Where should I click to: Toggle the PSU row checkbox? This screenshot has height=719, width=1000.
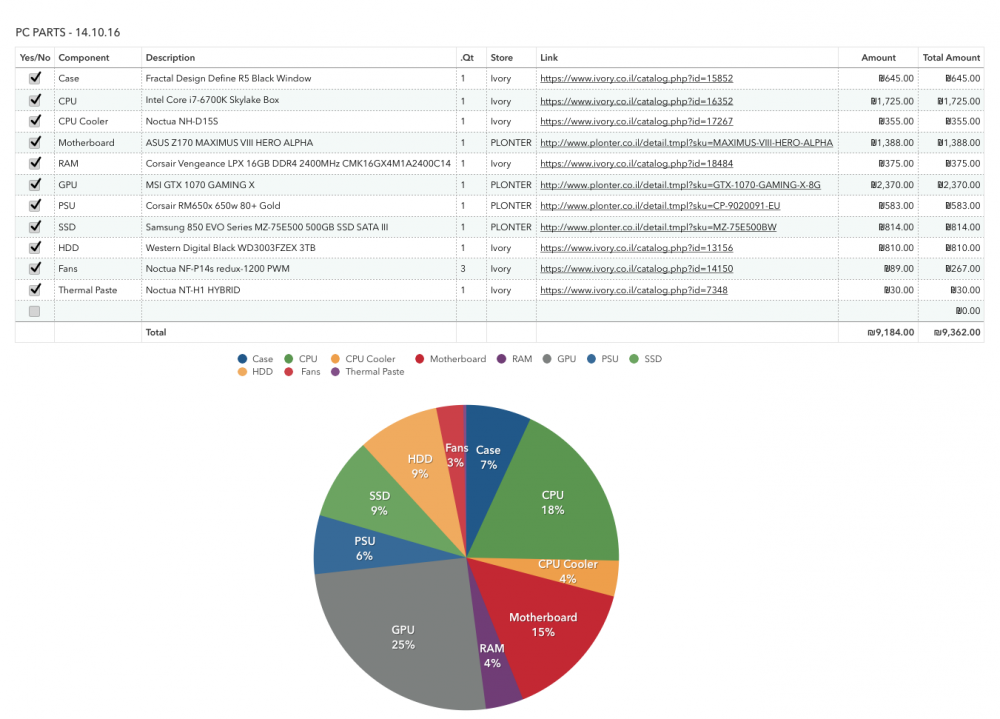tap(35, 205)
